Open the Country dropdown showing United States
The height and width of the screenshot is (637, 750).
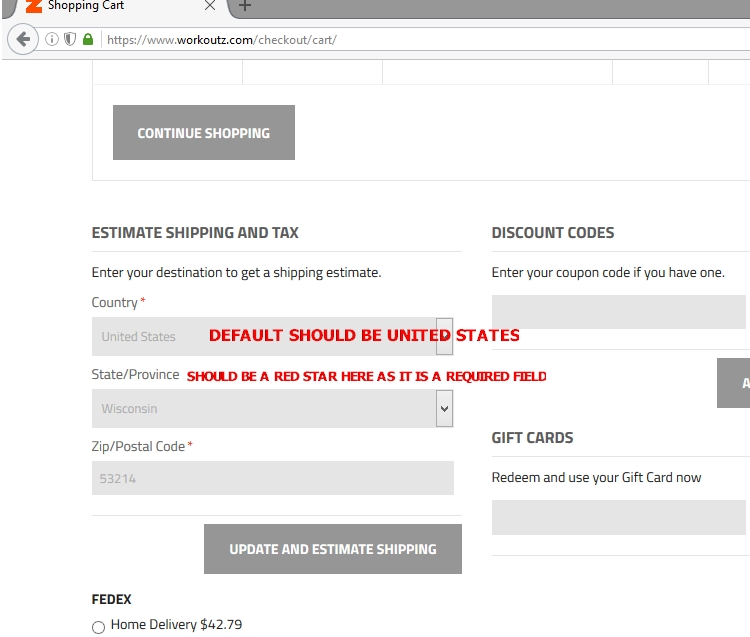tap(272, 336)
